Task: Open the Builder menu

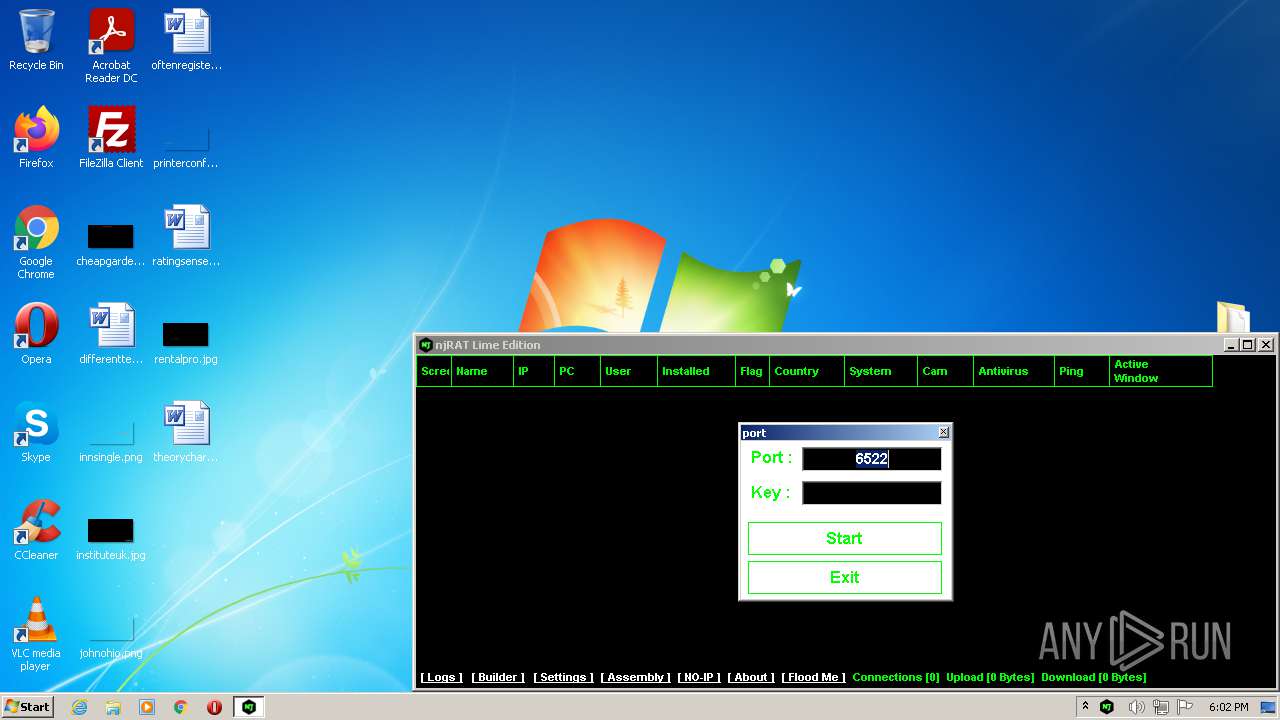Action: (x=498, y=677)
